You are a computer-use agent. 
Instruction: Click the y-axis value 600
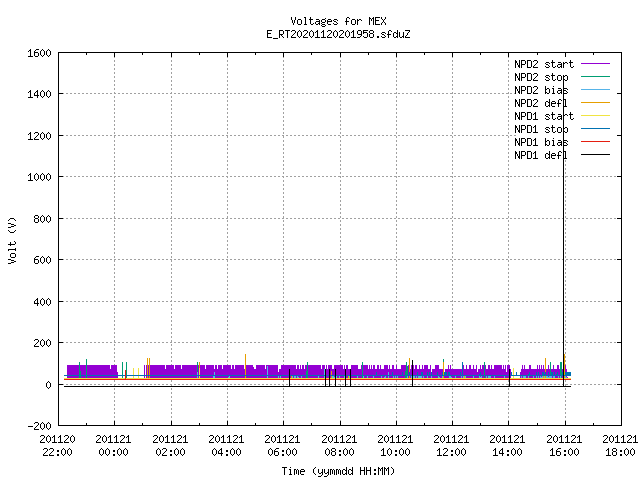42,260
